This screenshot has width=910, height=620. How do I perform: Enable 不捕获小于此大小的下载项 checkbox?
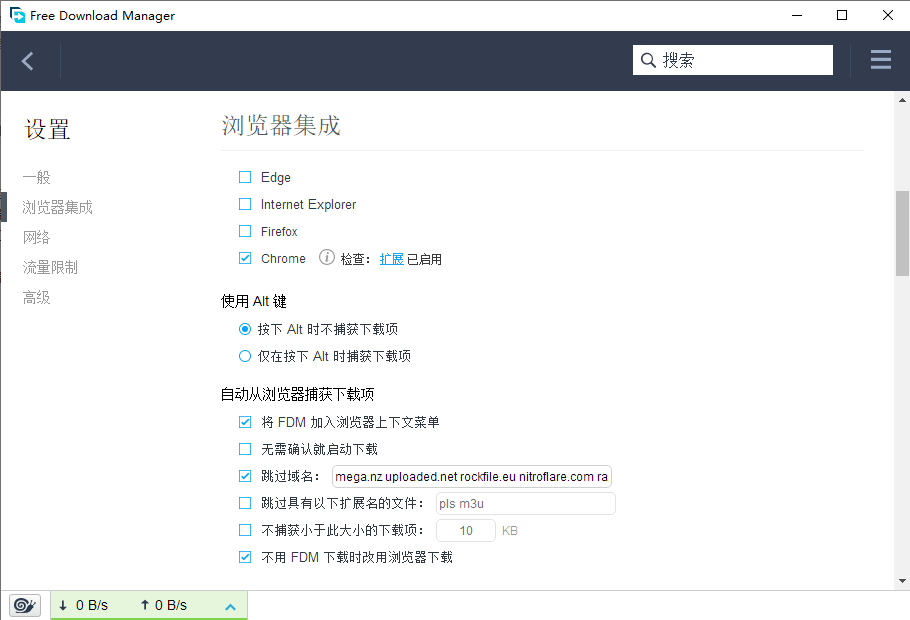pyautogui.click(x=245, y=530)
